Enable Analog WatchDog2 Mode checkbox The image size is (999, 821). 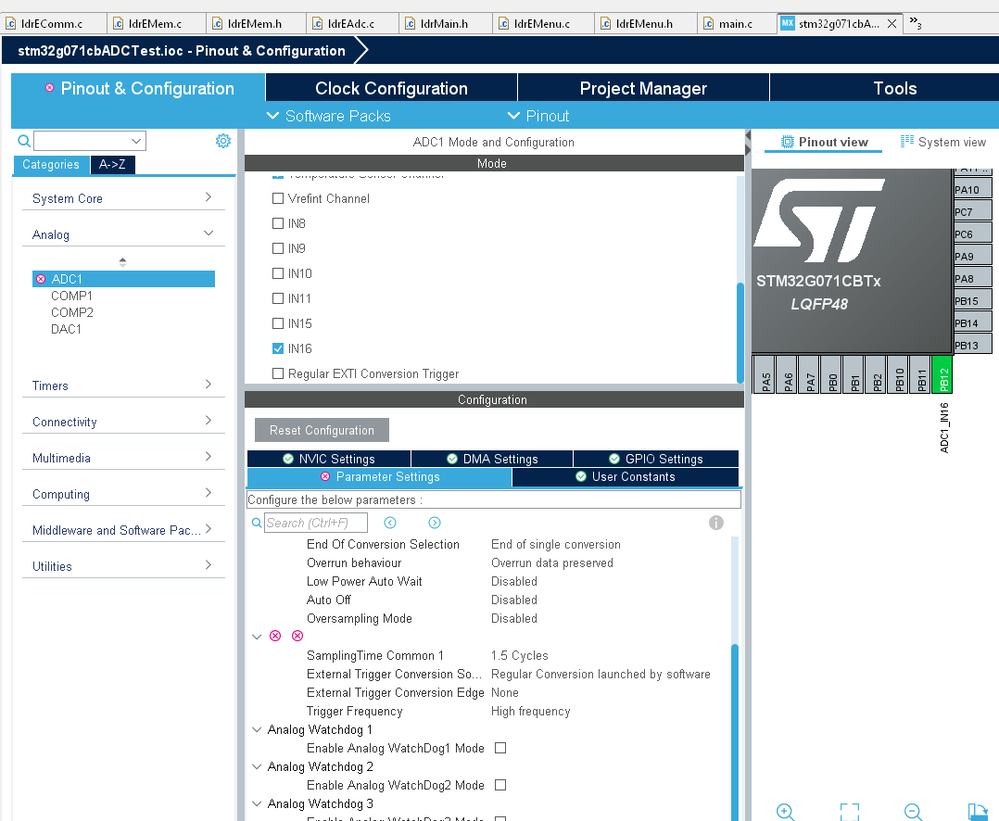tap(501, 785)
